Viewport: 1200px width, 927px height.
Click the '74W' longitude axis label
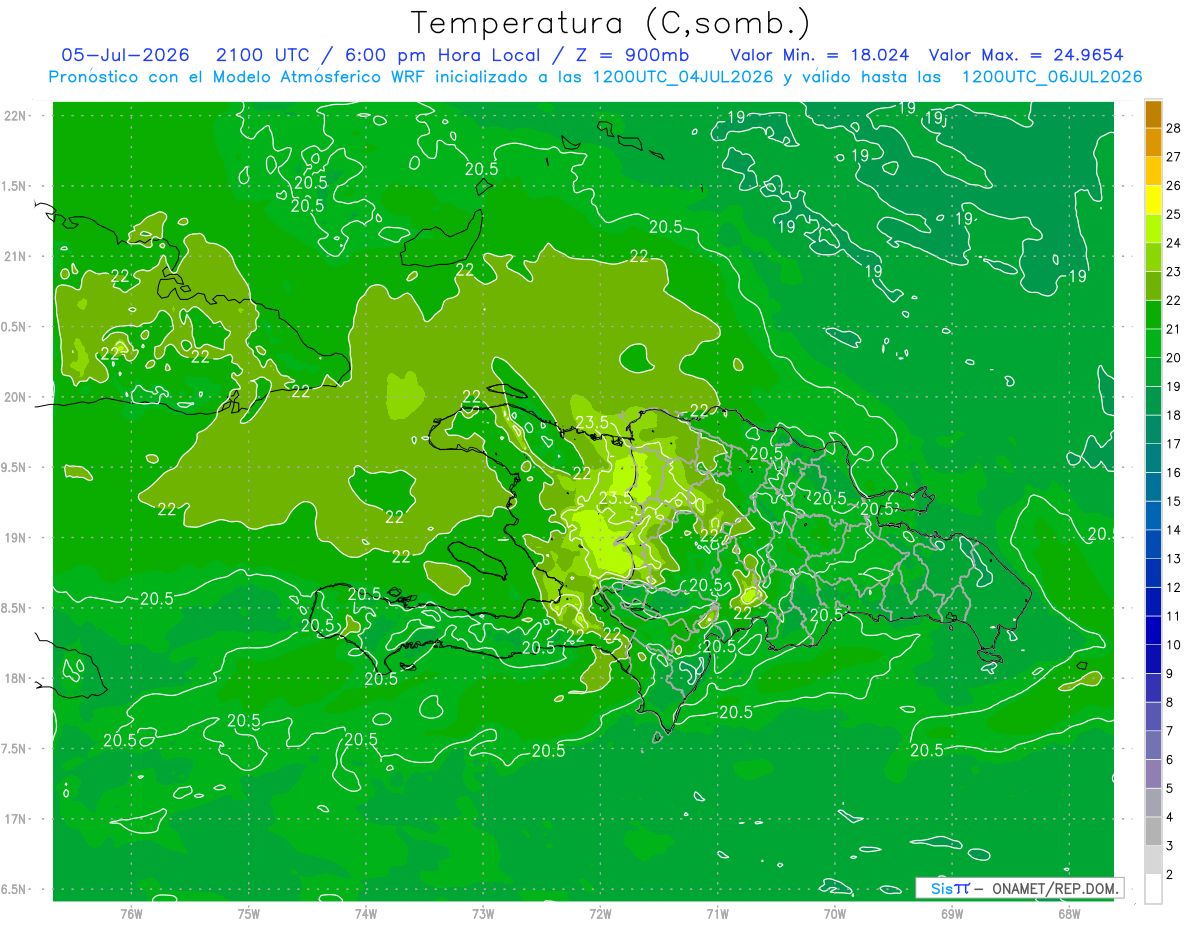click(x=366, y=913)
